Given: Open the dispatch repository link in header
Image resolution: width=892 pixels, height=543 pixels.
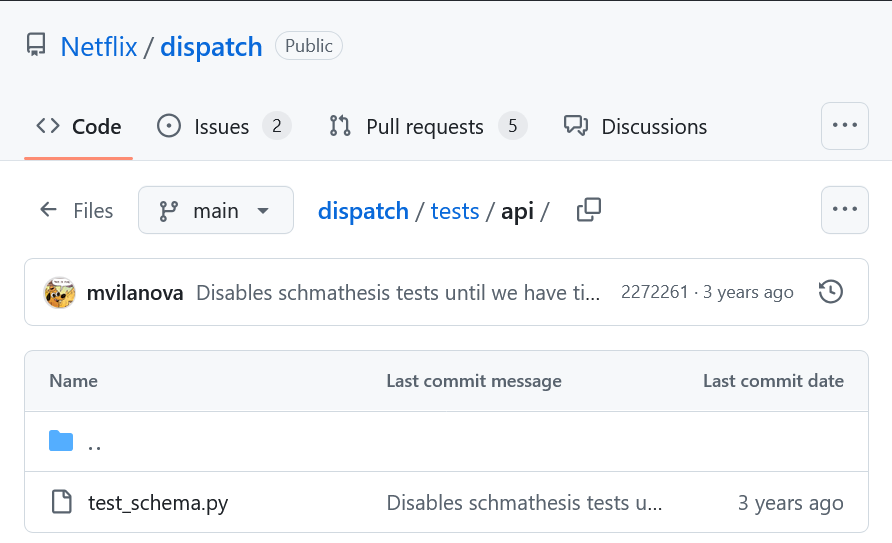Looking at the screenshot, I should coord(211,47).
